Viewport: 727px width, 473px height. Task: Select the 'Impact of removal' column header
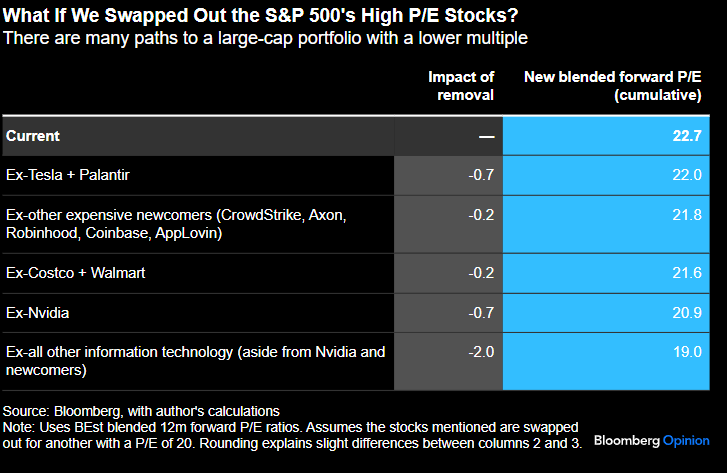460,86
